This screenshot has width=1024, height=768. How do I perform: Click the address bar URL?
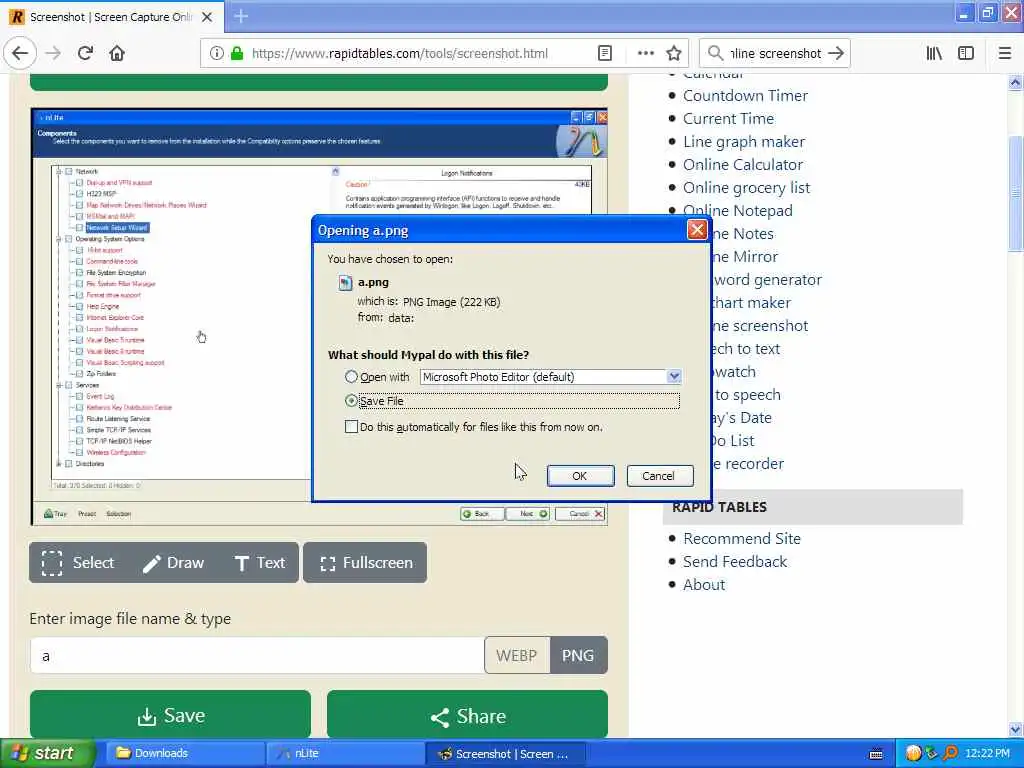(x=400, y=53)
